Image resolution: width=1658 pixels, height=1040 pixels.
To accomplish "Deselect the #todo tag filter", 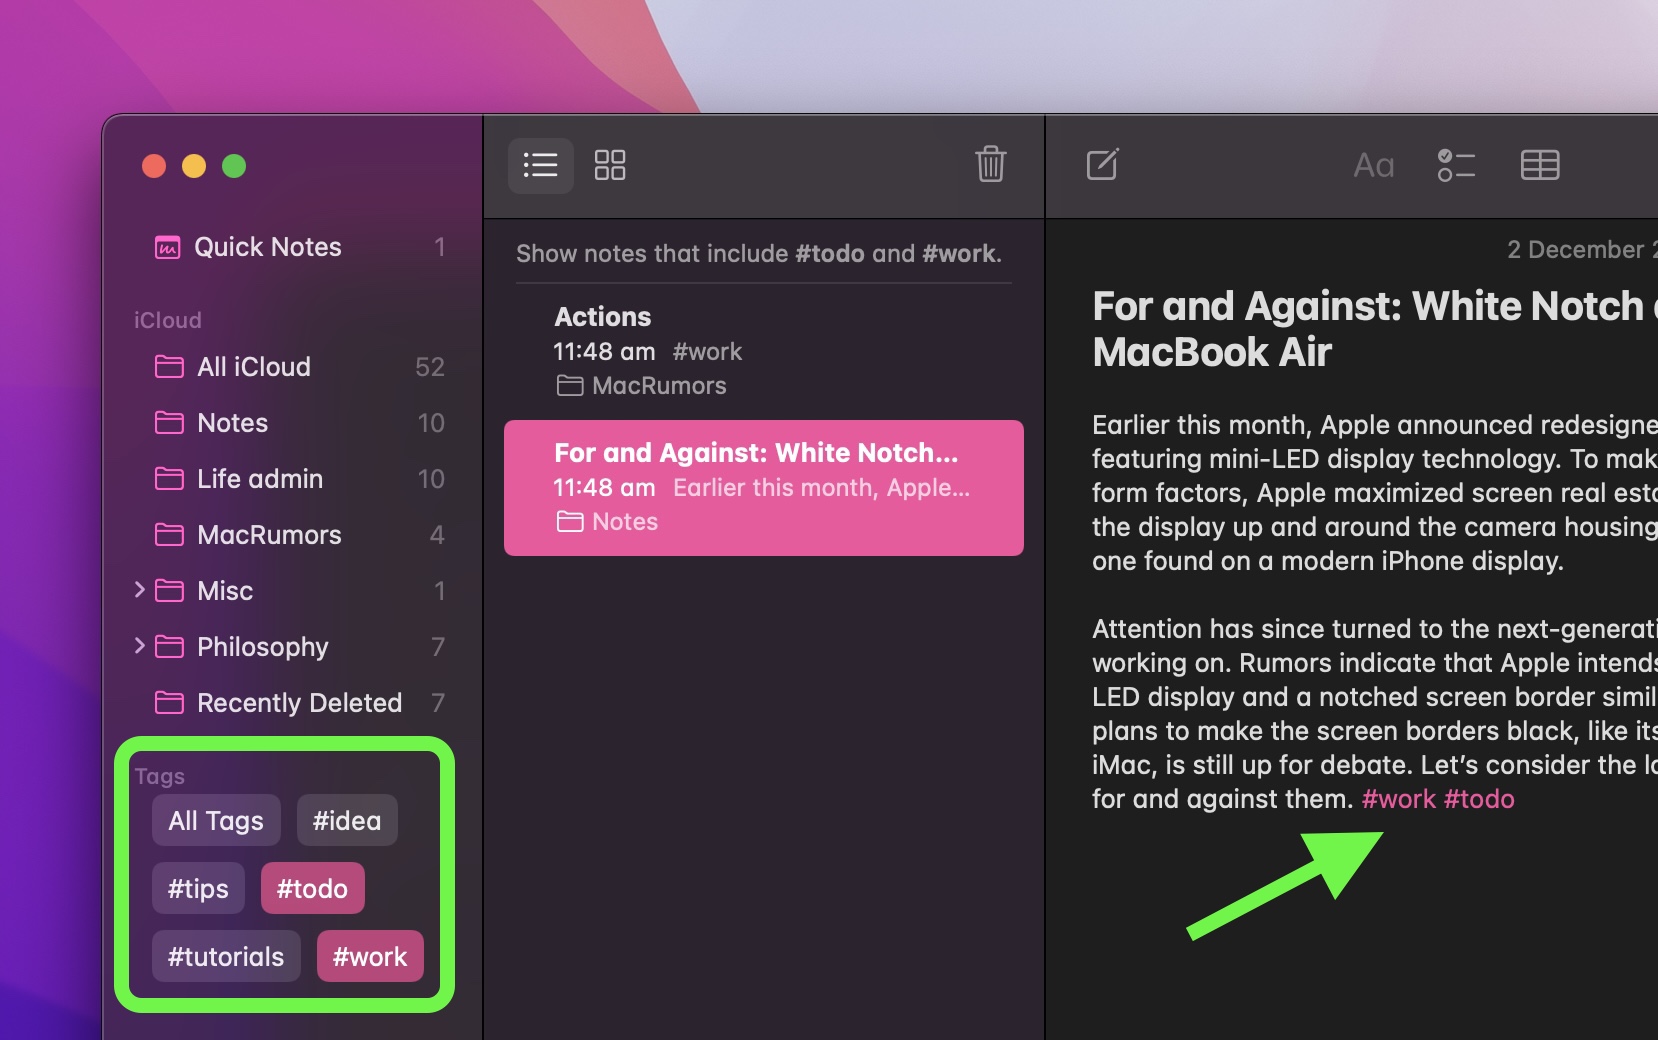I will click(x=312, y=888).
